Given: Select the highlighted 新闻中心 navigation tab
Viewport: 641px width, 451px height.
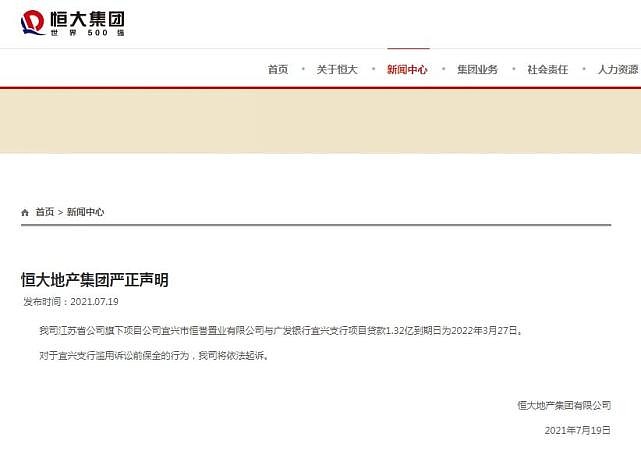Looking at the screenshot, I should tap(407, 70).
